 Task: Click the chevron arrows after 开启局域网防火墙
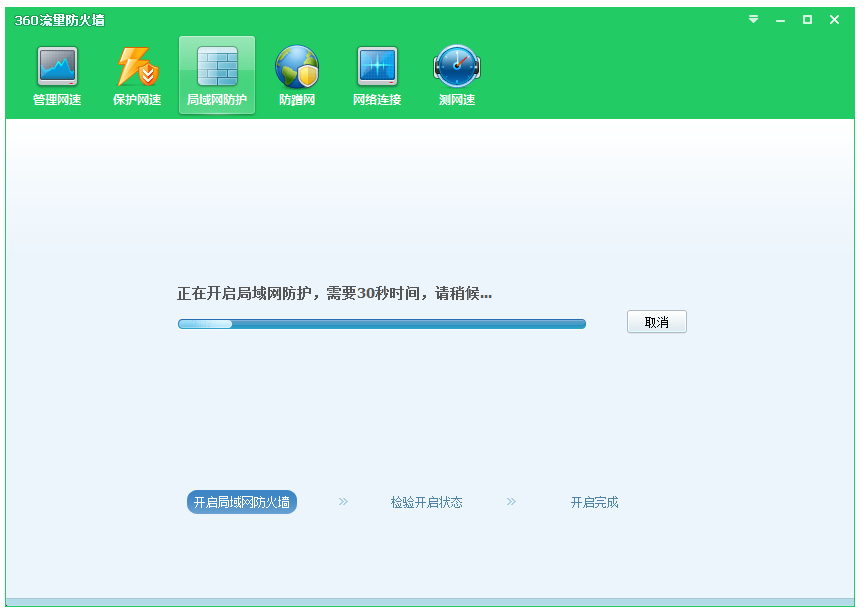343,501
